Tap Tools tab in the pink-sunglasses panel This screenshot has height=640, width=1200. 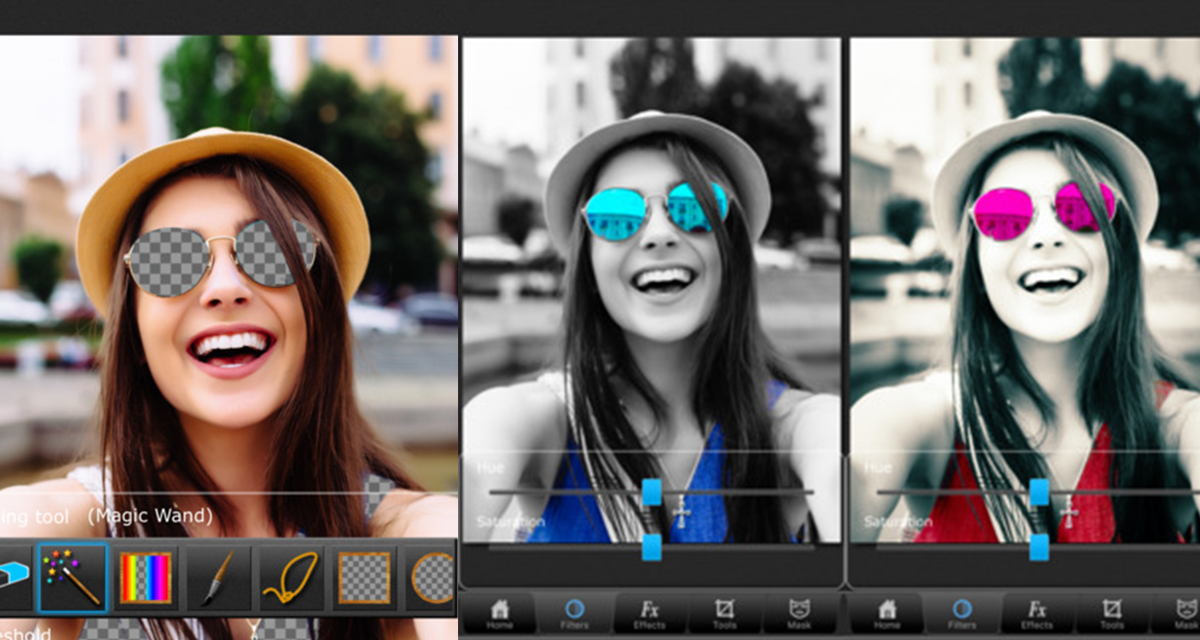[1111, 614]
